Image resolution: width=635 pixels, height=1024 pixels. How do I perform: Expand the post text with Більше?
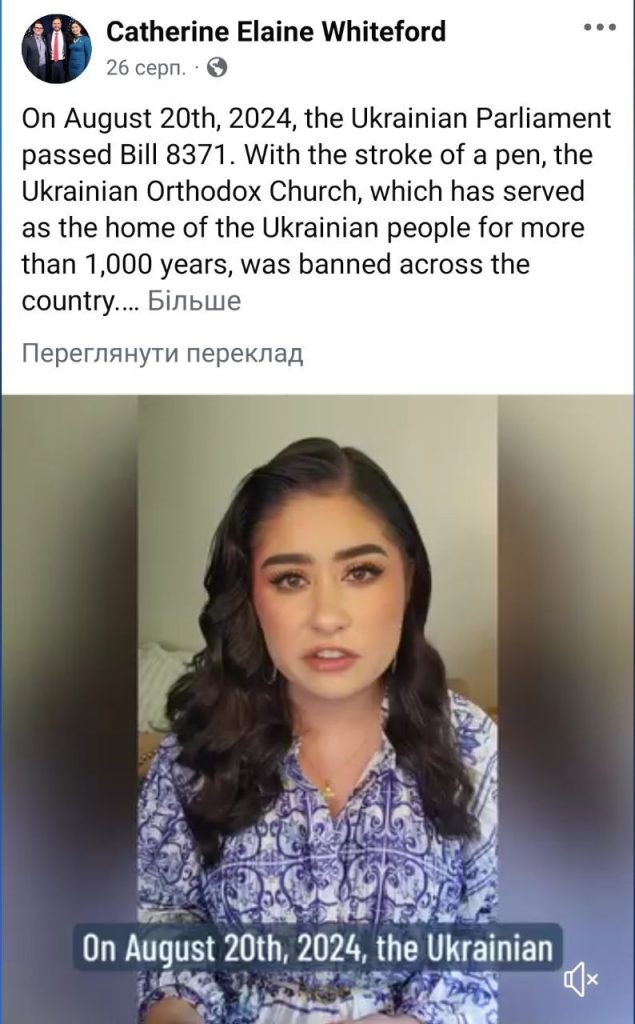pyautogui.click(x=194, y=300)
